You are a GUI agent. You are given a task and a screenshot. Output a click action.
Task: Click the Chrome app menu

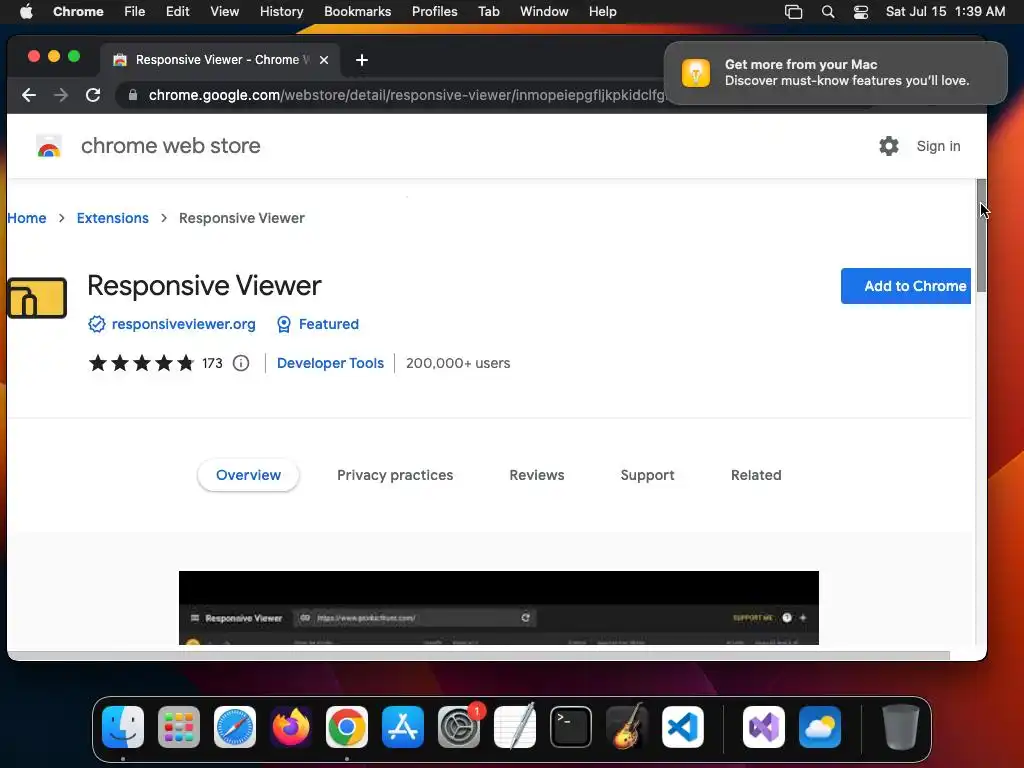coord(78,12)
